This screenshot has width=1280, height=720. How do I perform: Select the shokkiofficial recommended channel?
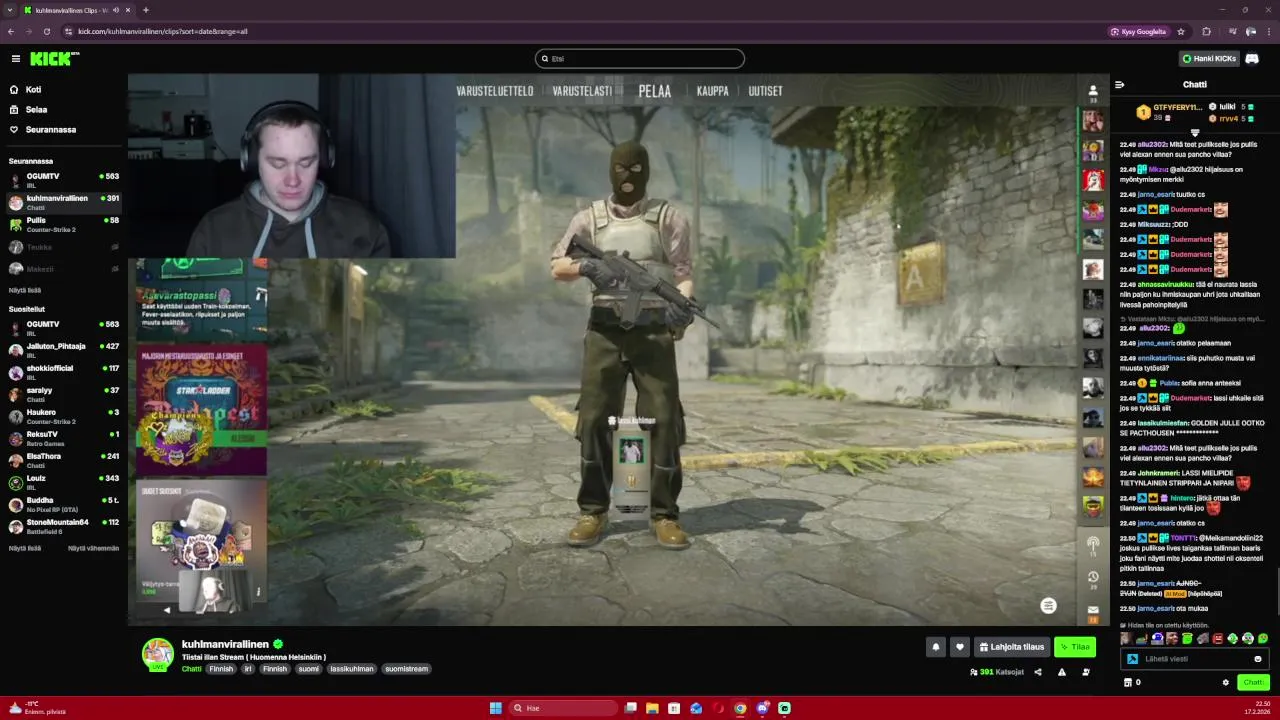coord(63,371)
